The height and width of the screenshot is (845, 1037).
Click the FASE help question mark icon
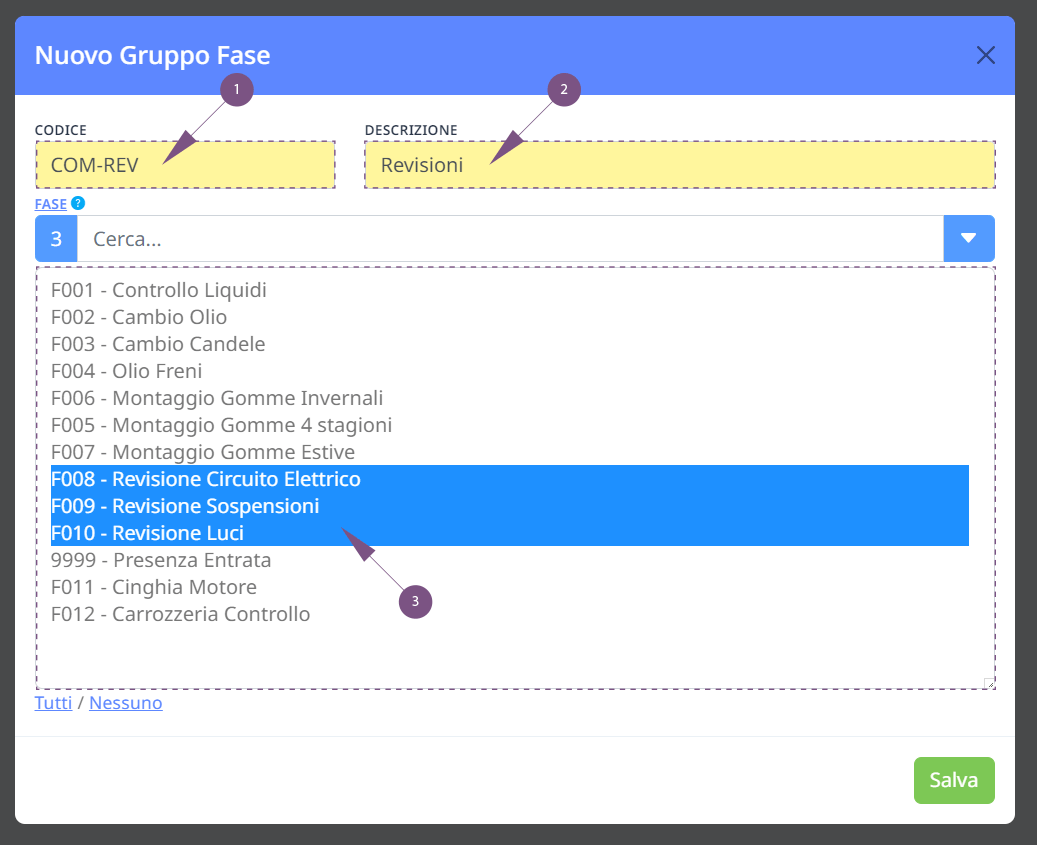(78, 203)
